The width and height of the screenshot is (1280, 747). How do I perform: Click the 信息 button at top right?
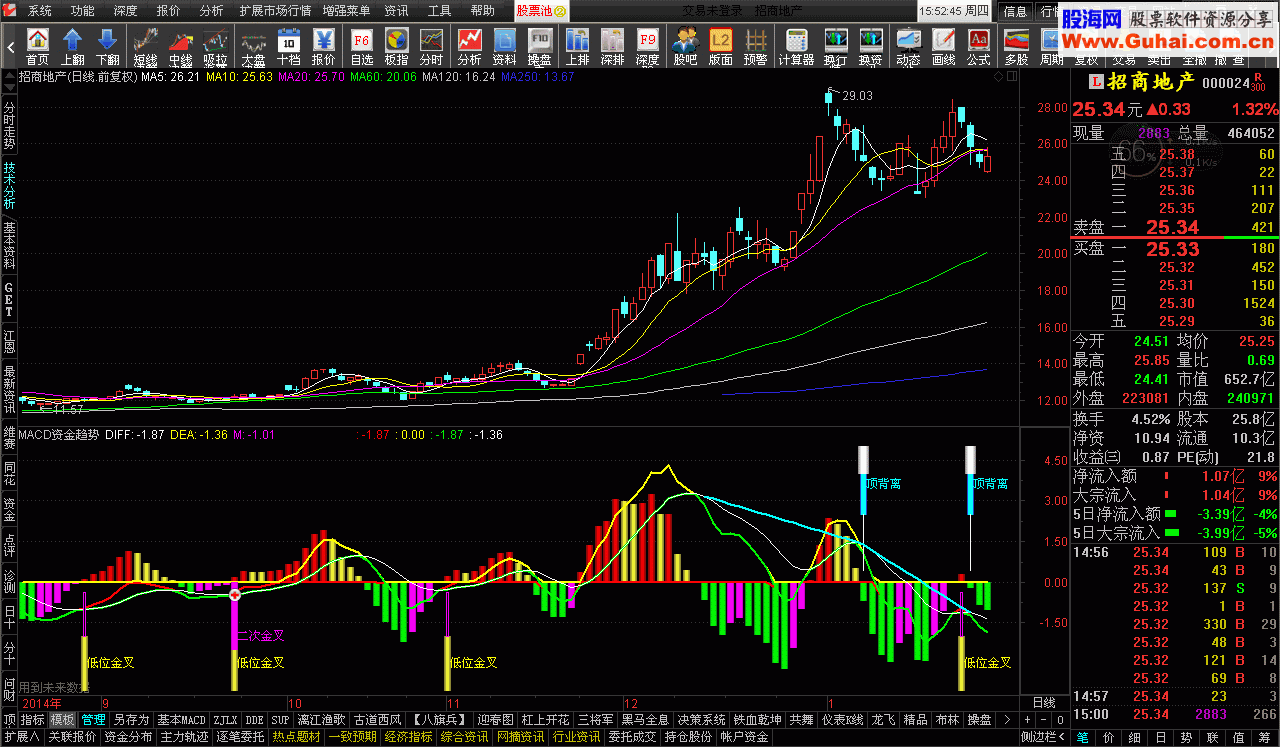pyautogui.click(x=1015, y=11)
